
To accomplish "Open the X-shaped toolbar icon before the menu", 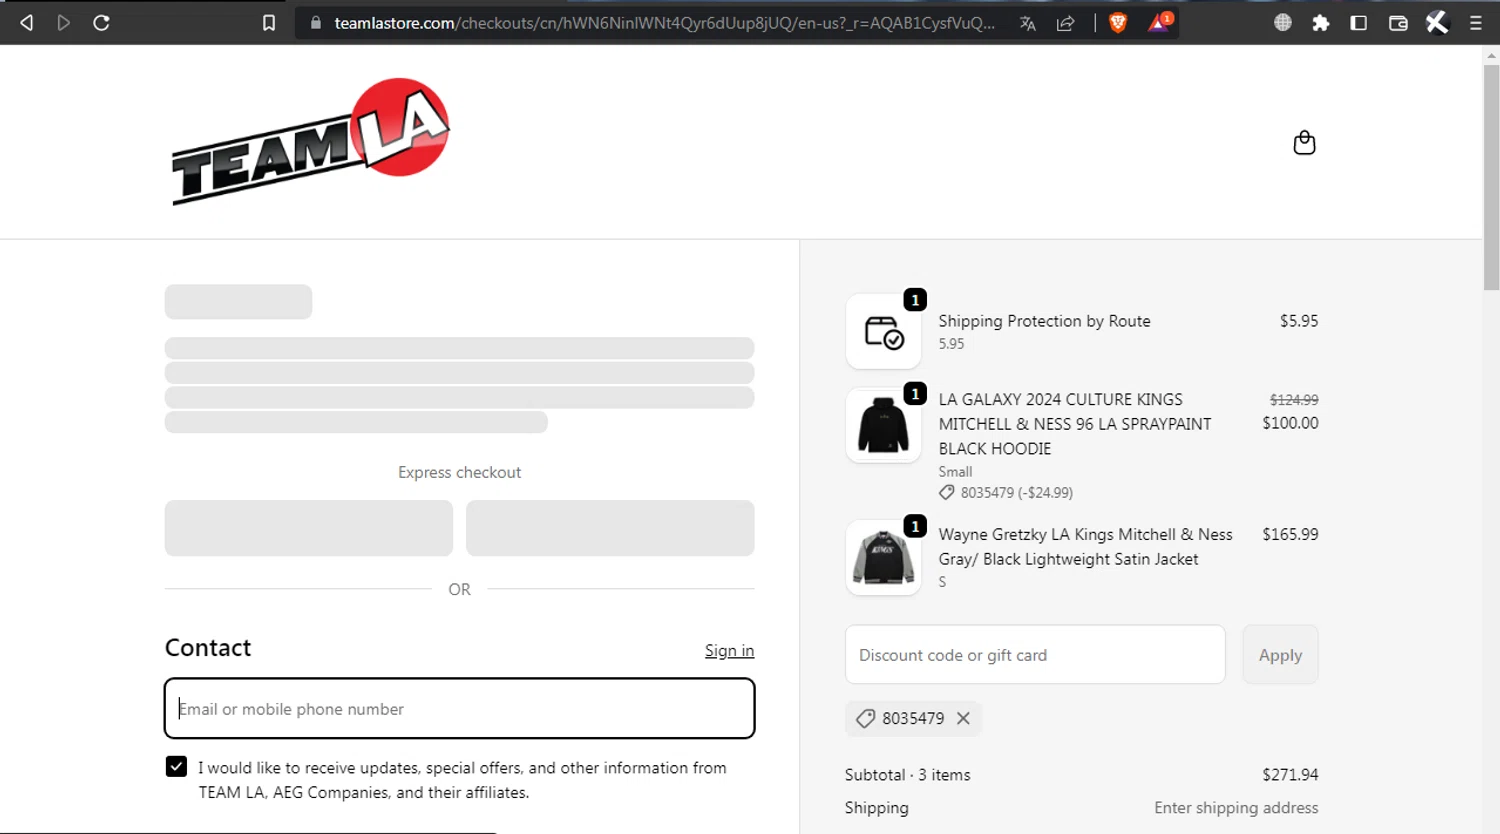I will tap(1437, 22).
